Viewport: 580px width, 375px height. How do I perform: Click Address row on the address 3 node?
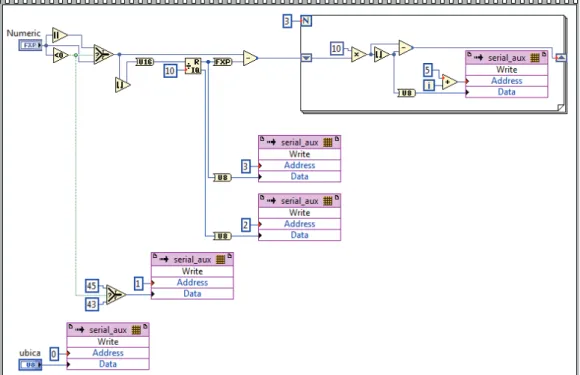[x=299, y=165]
